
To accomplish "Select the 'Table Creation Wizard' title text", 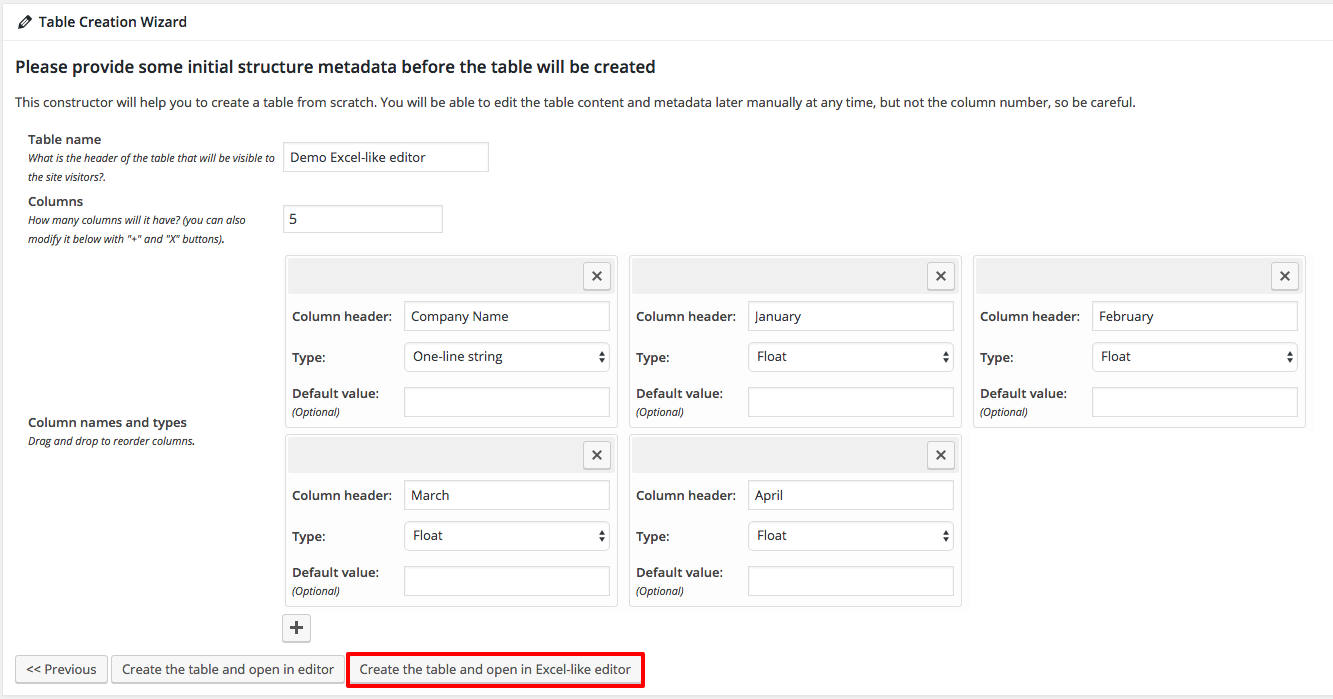I will (113, 22).
